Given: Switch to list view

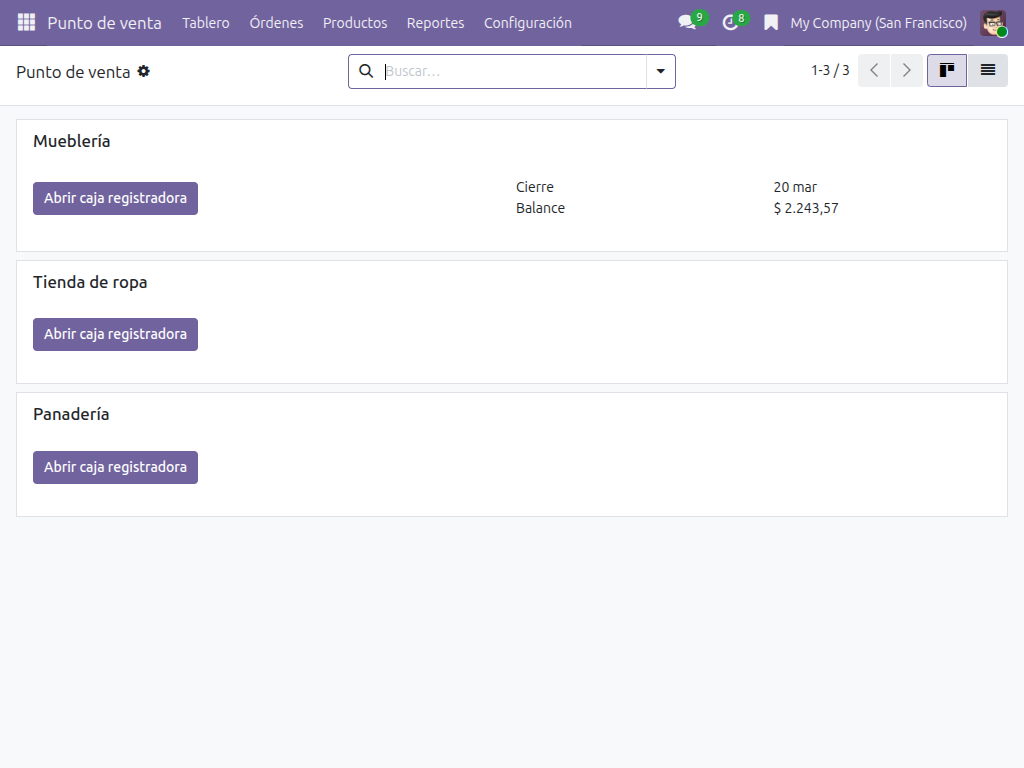Looking at the screenshot, I should pos(987,71).
